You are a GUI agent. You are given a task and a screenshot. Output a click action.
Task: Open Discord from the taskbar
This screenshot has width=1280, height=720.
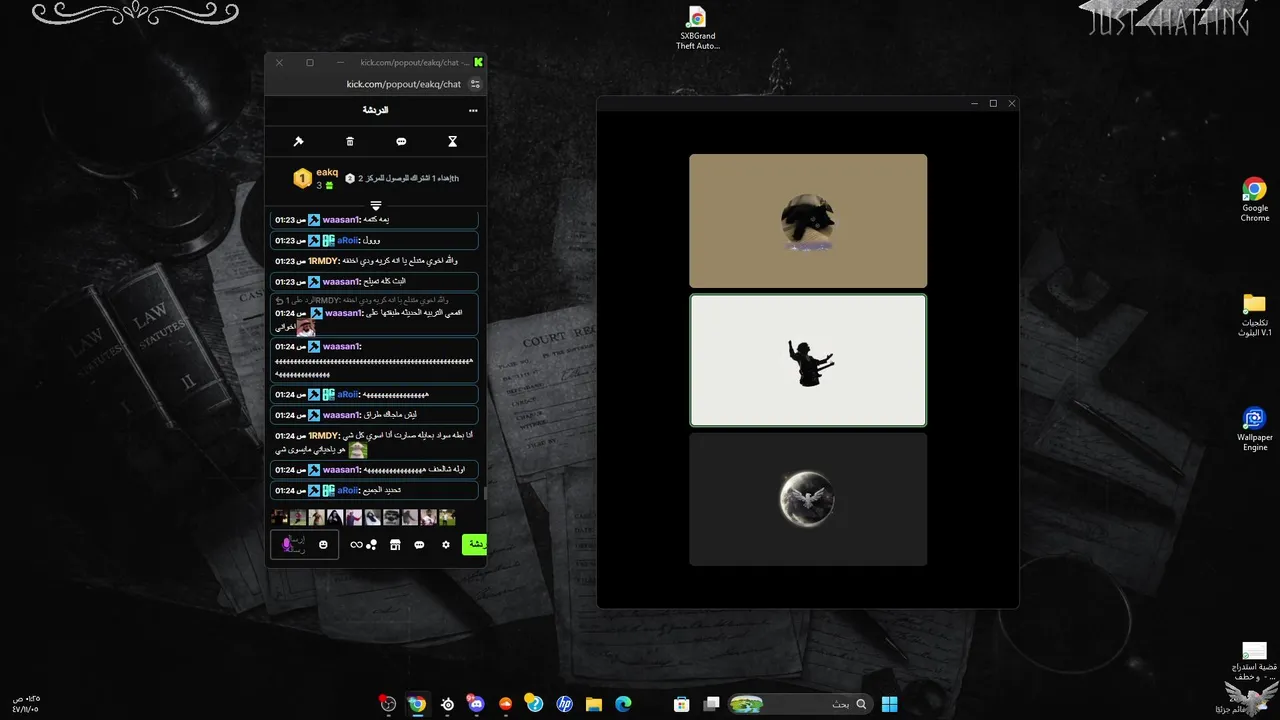click(x=476, y=704)
